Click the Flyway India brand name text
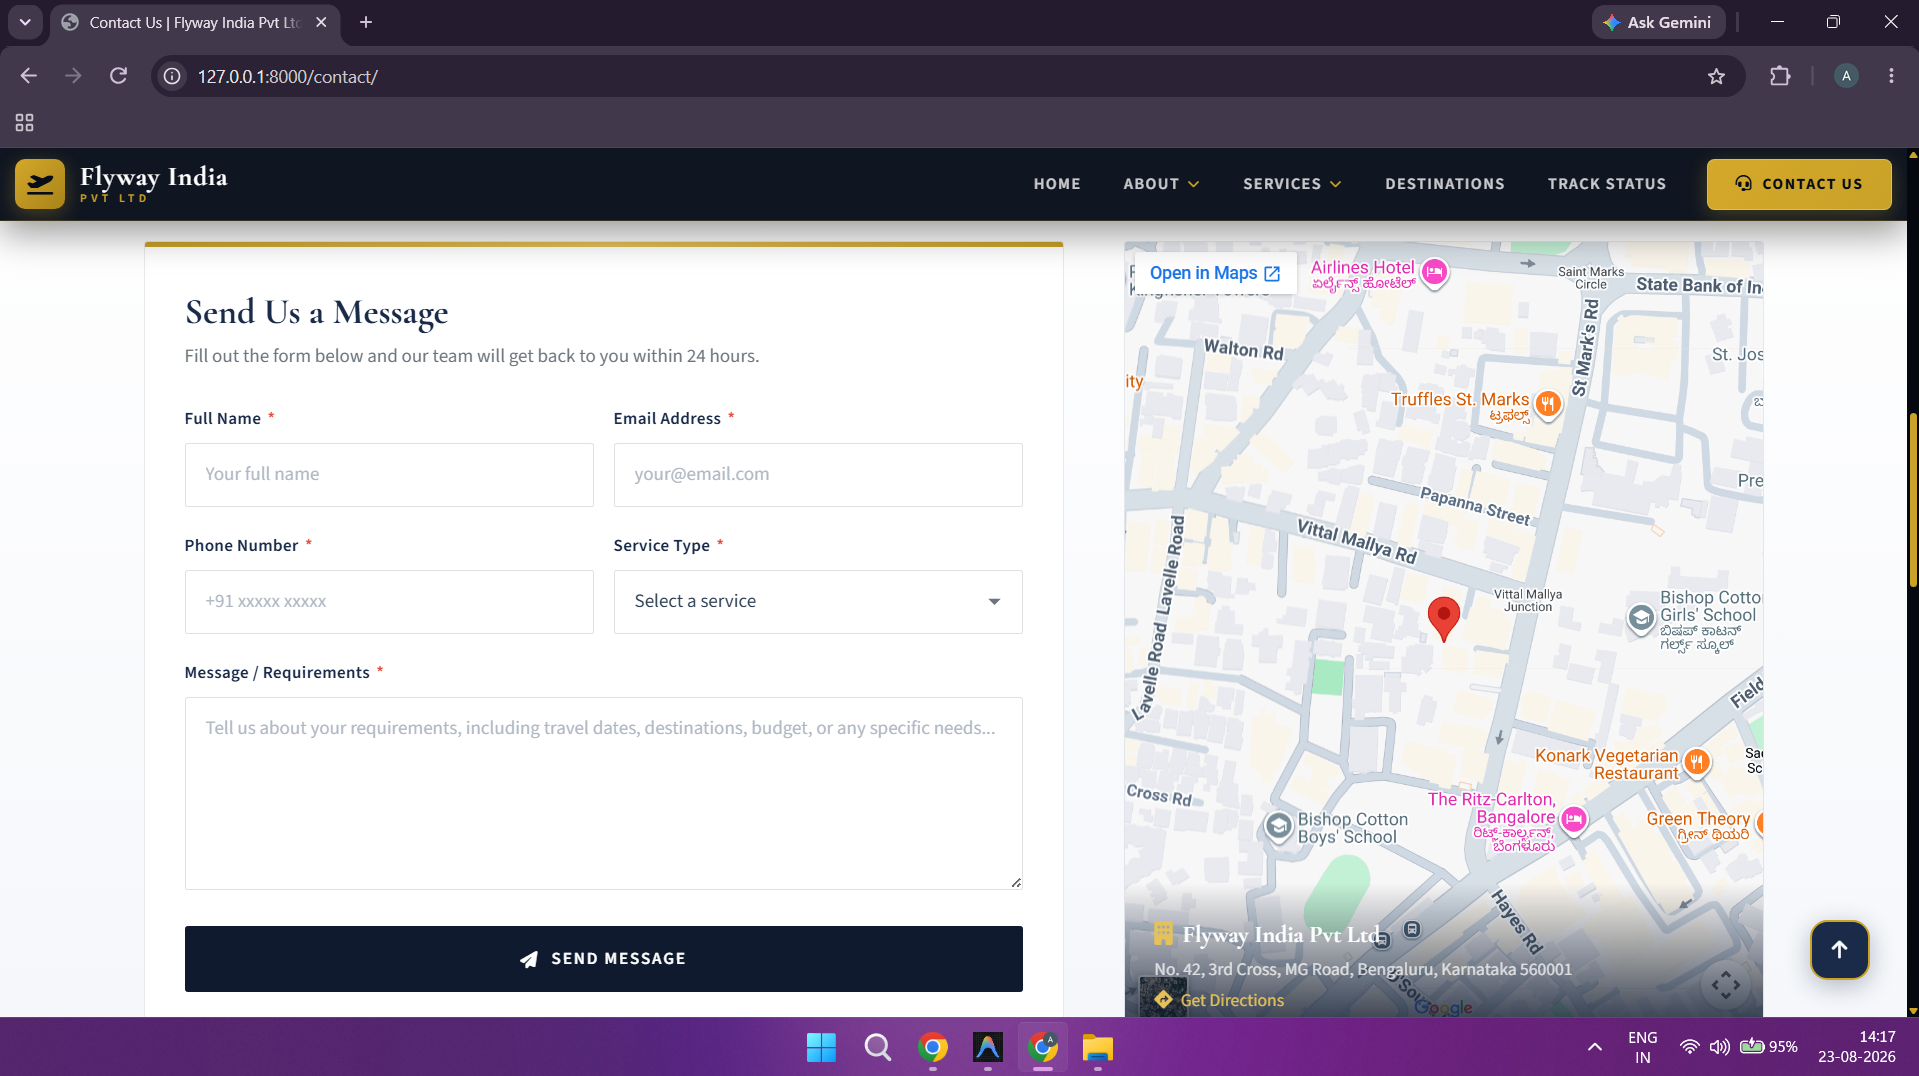The height and width of the screenshot is (1076, 1919). [x=153, y=177]
